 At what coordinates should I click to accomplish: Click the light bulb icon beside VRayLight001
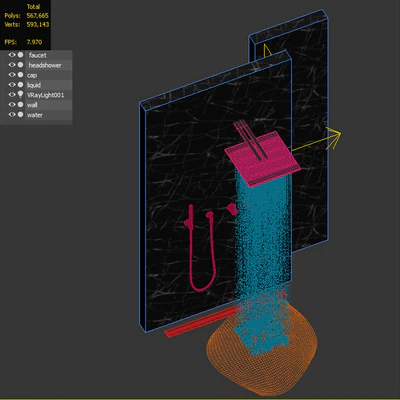21,94
